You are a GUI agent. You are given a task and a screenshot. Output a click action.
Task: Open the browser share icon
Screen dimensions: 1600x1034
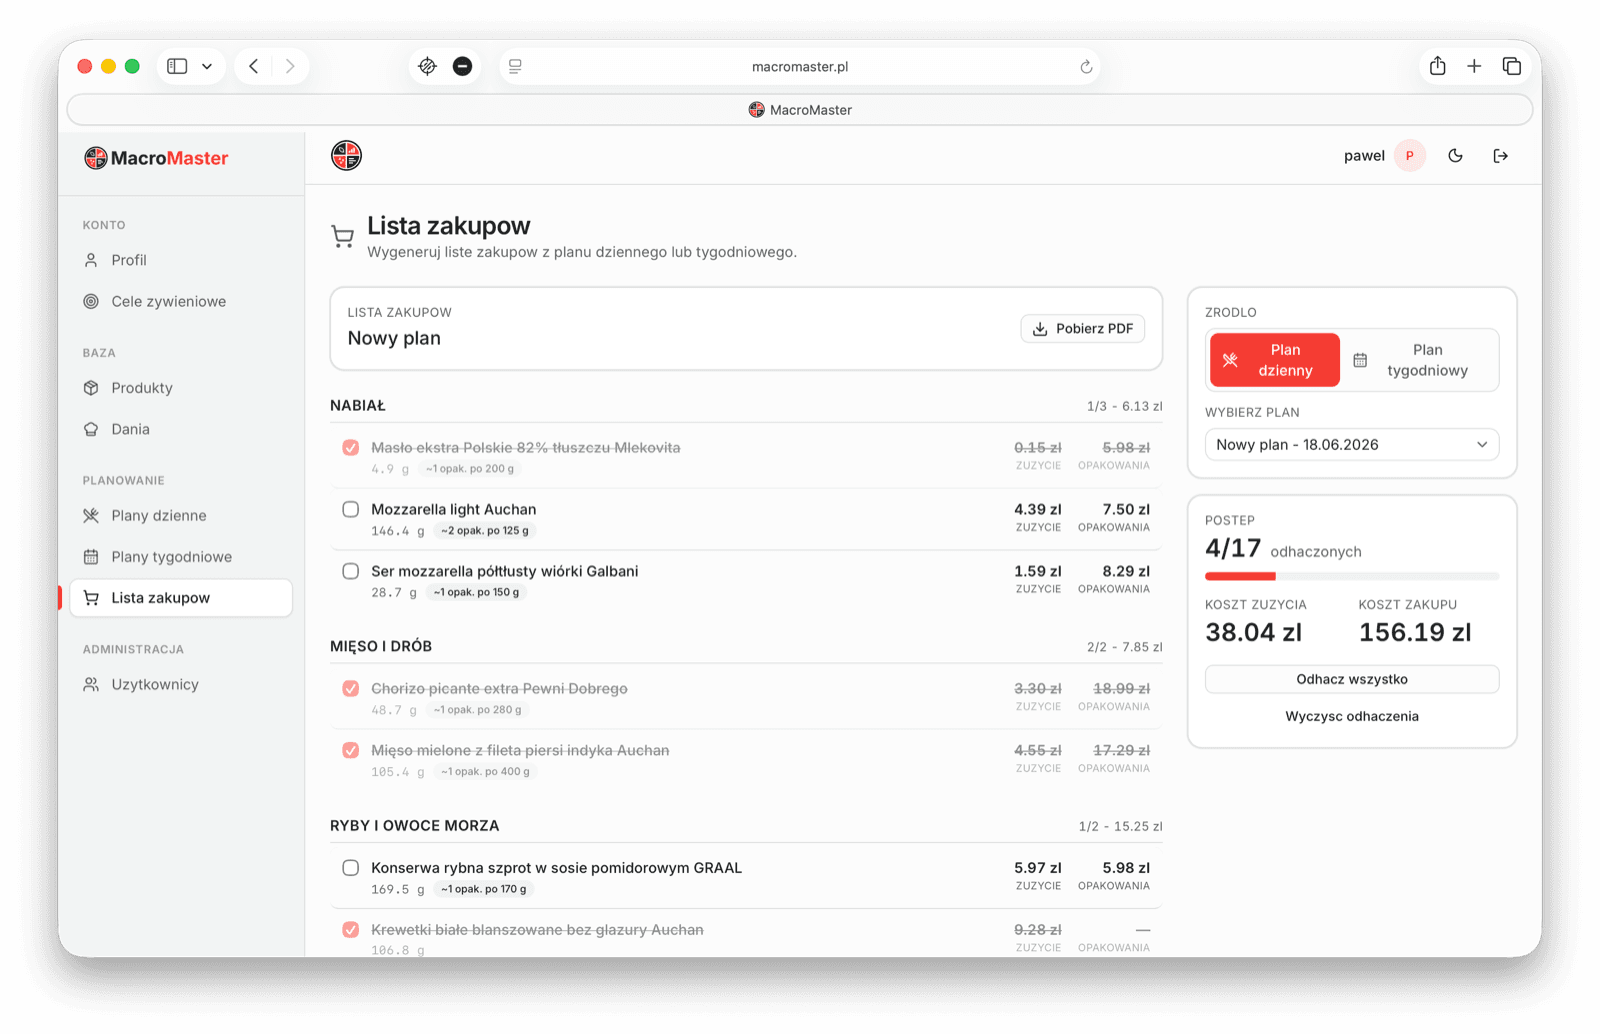coord(1437,66)
